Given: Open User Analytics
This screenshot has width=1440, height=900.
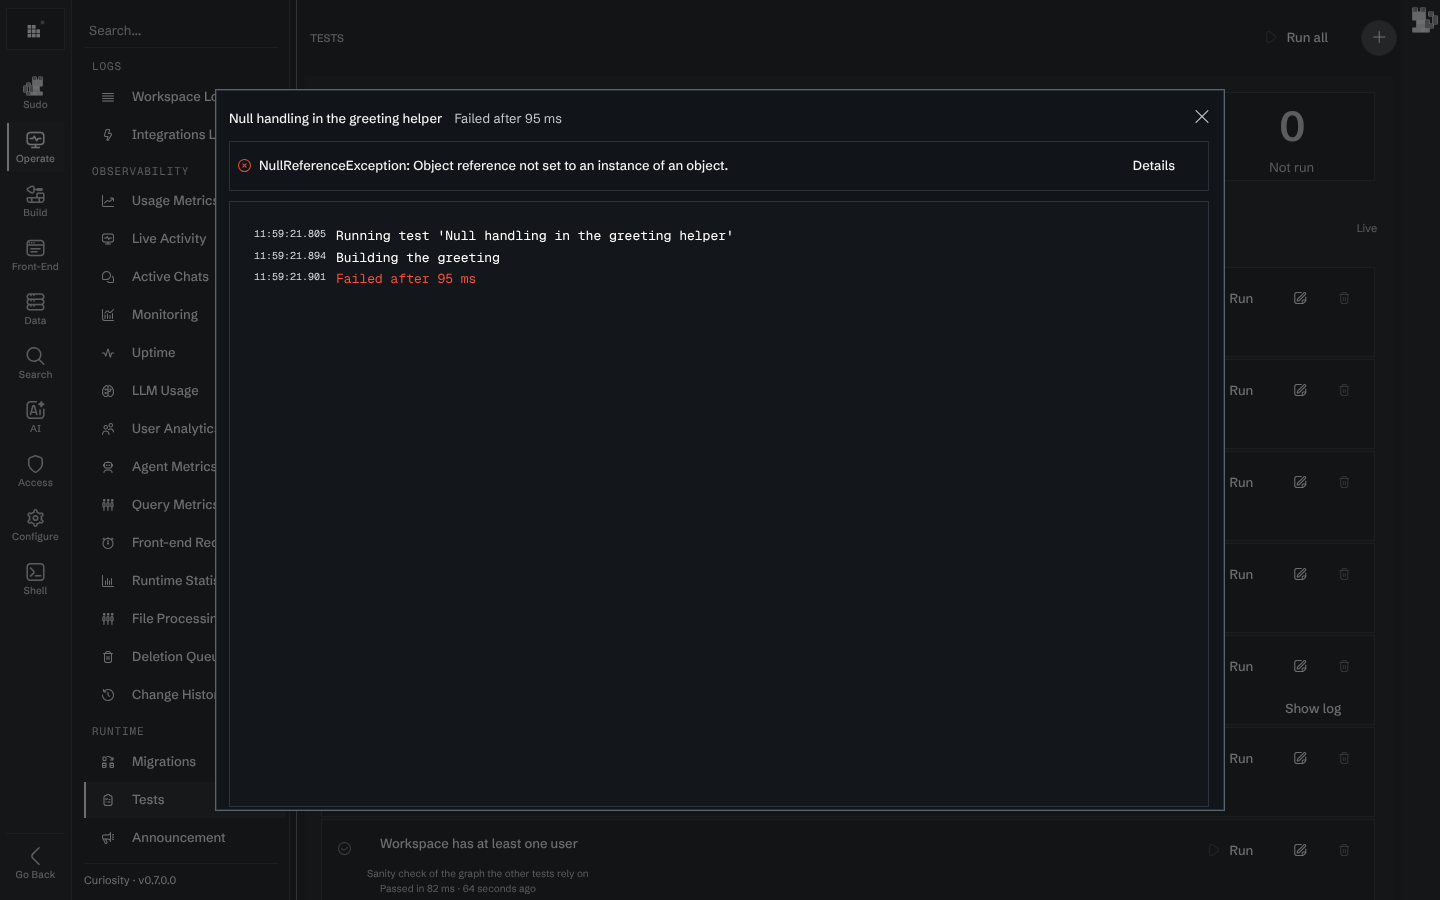Looking at the screenshot, I should click(158, 429).
